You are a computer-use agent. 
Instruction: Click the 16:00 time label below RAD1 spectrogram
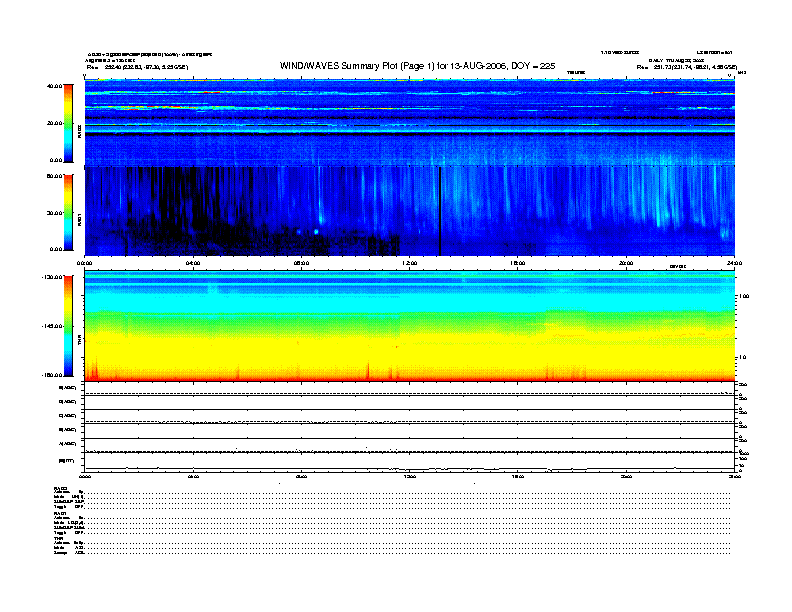[518, 263]
